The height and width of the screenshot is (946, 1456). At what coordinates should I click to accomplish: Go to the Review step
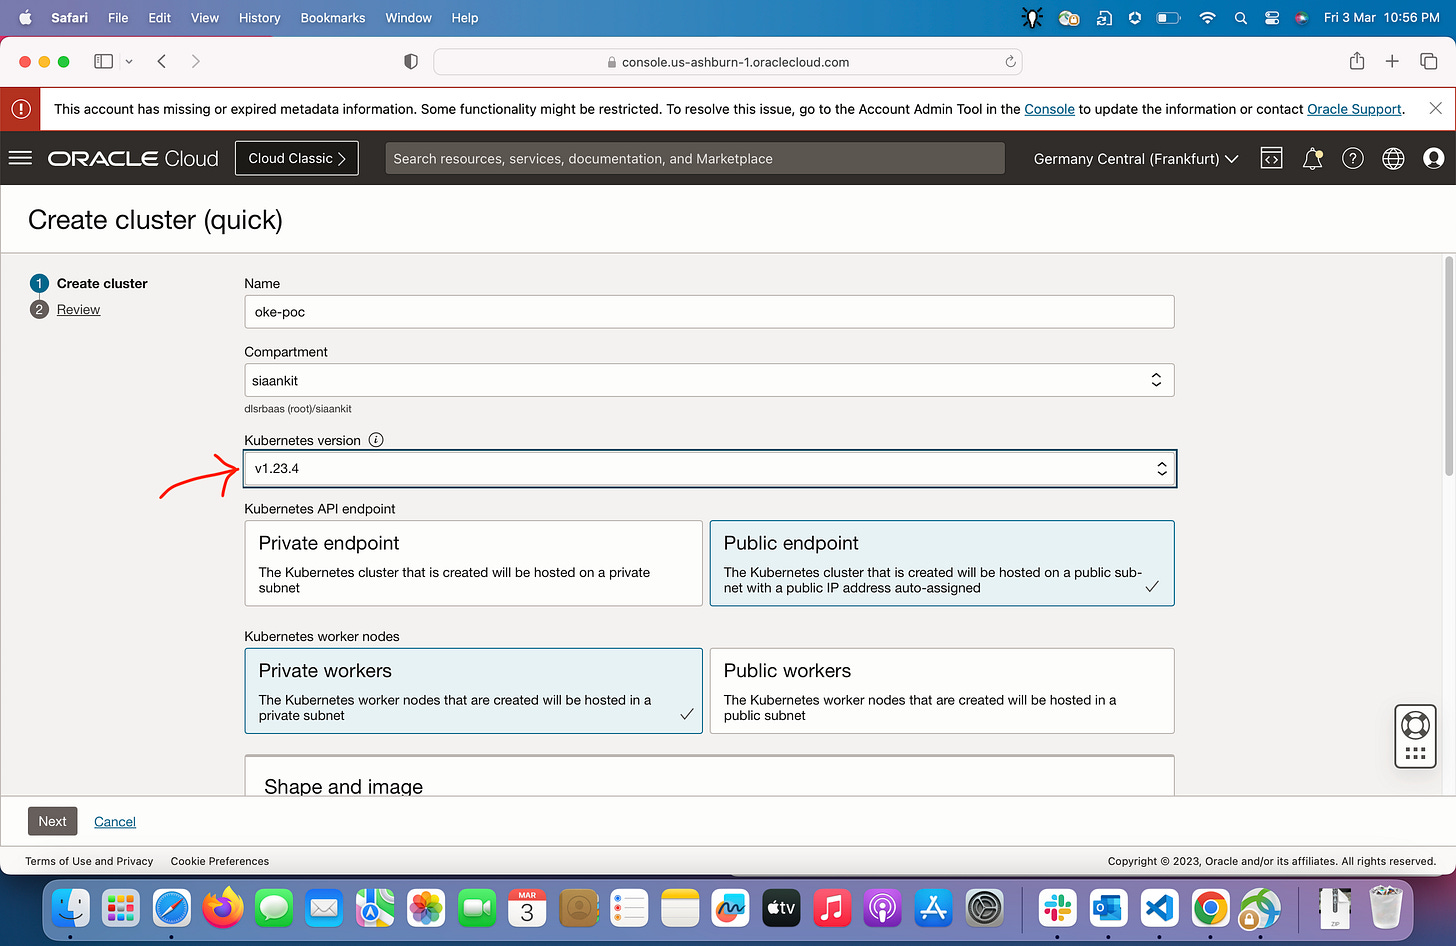point(78,309)
